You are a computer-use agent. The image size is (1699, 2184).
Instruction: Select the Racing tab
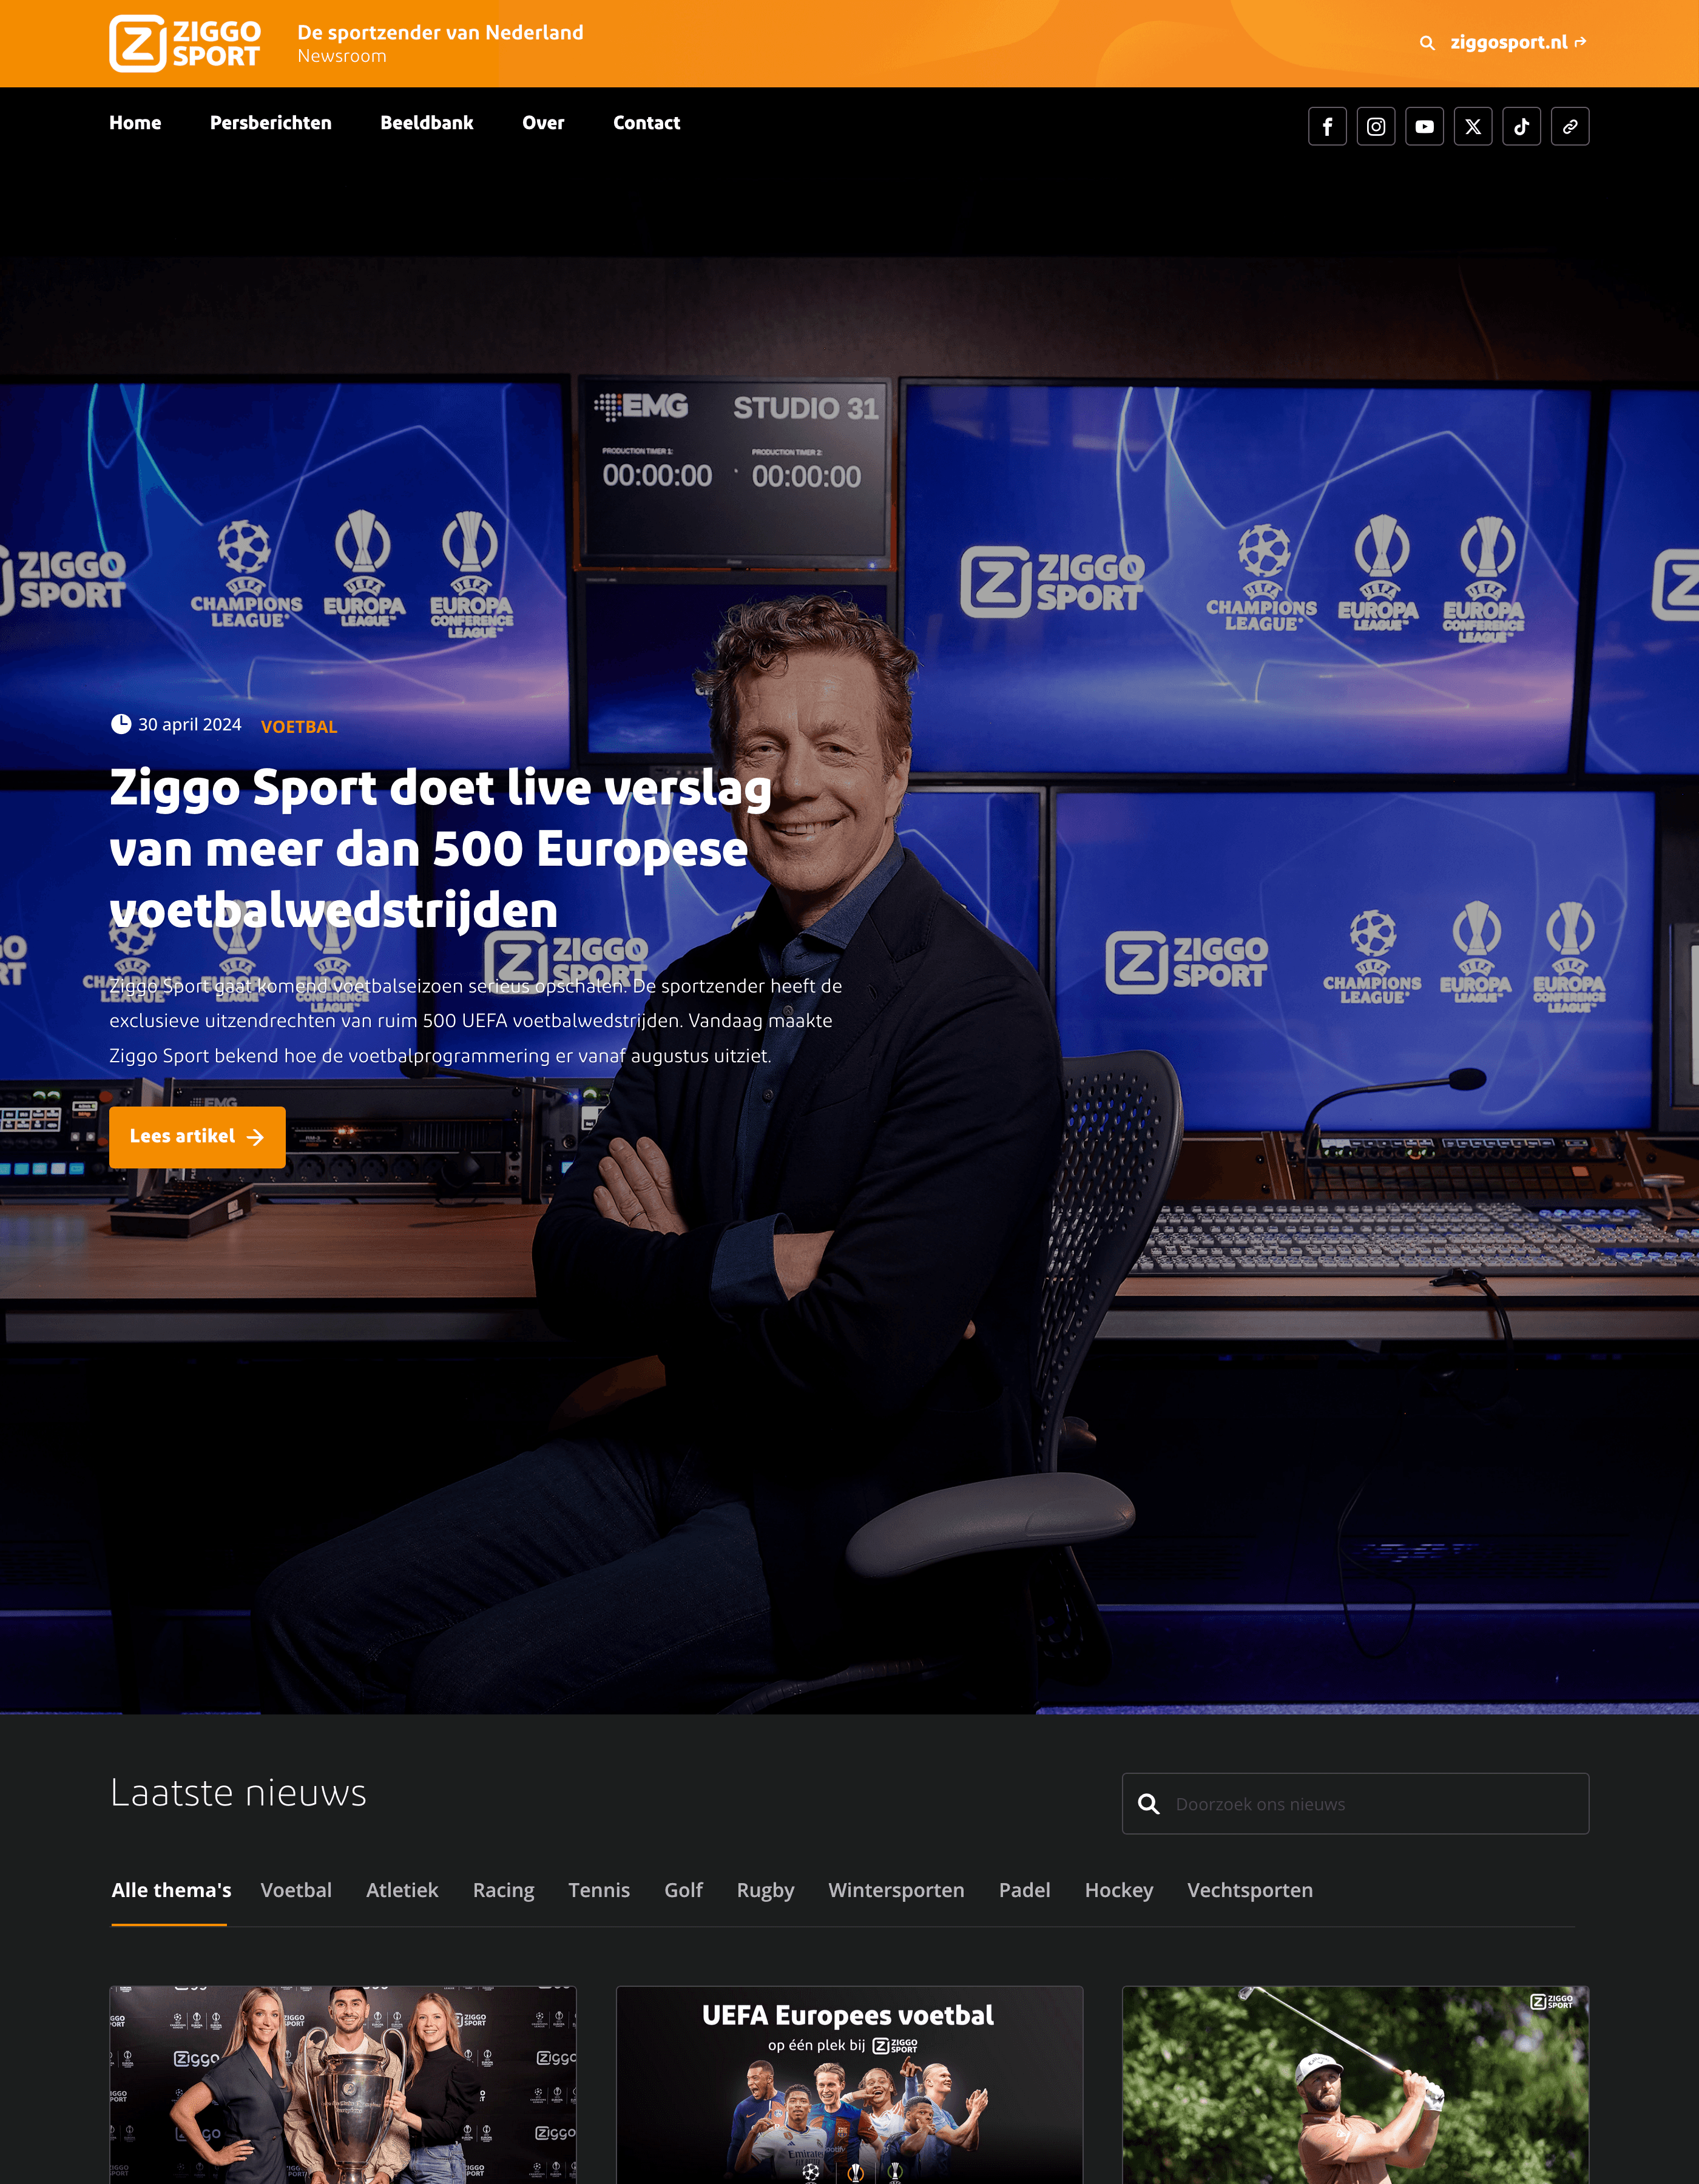(503, 1890)
